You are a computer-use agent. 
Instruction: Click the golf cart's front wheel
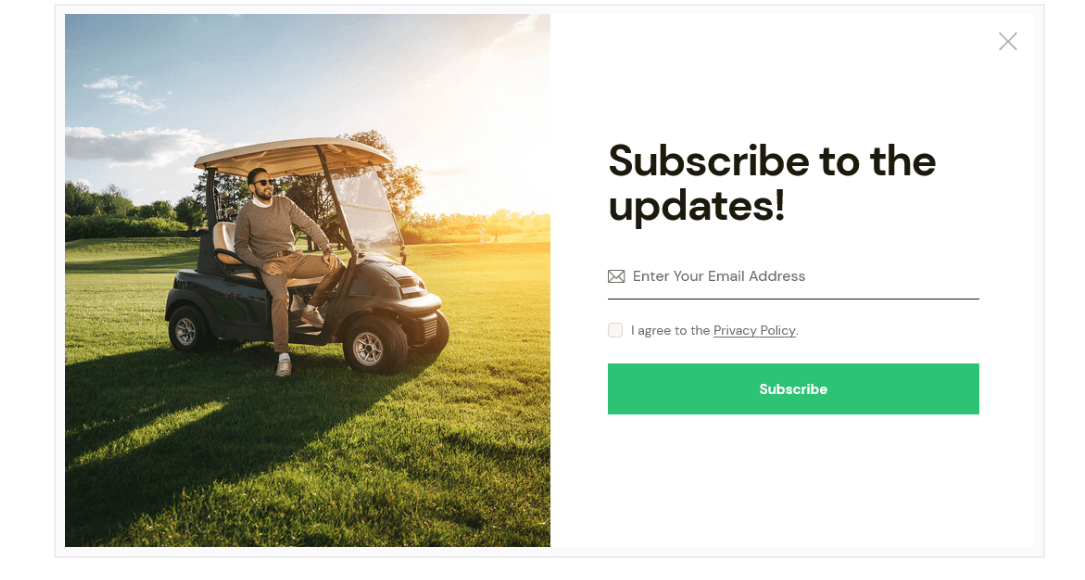(x=374, y=344)
